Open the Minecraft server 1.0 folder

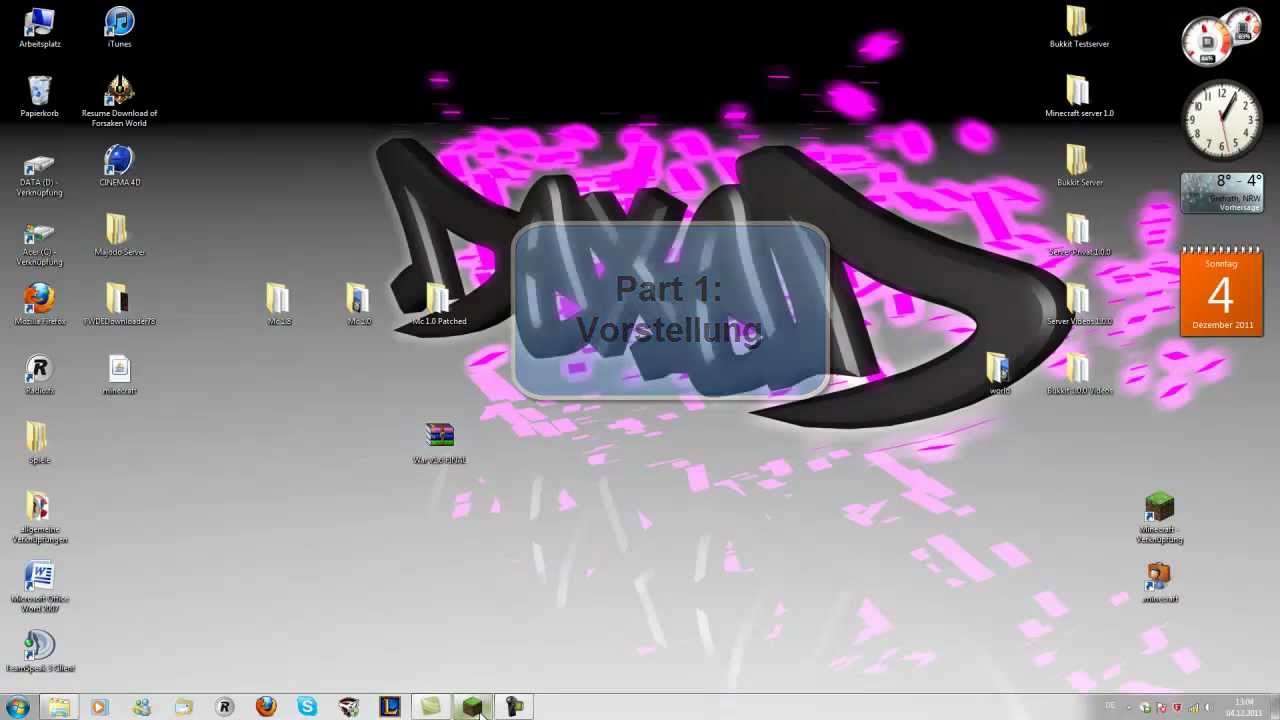coord(1078,96)
